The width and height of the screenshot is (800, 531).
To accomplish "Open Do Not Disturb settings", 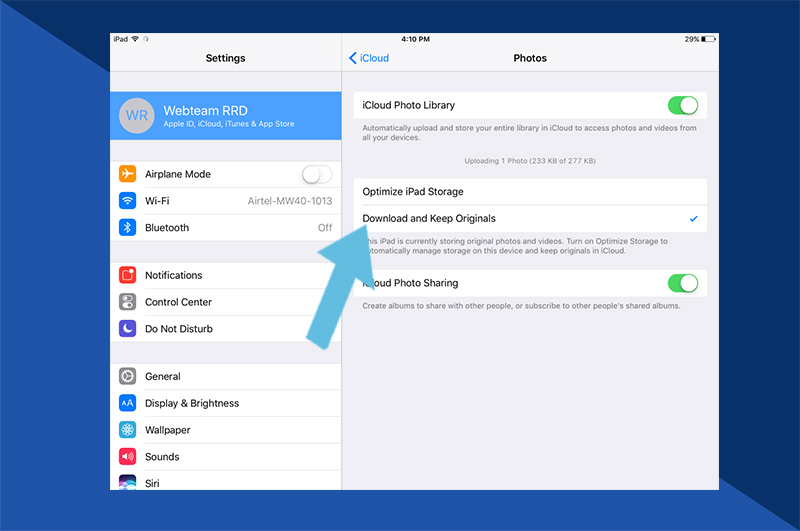I will tap(226, 328).
